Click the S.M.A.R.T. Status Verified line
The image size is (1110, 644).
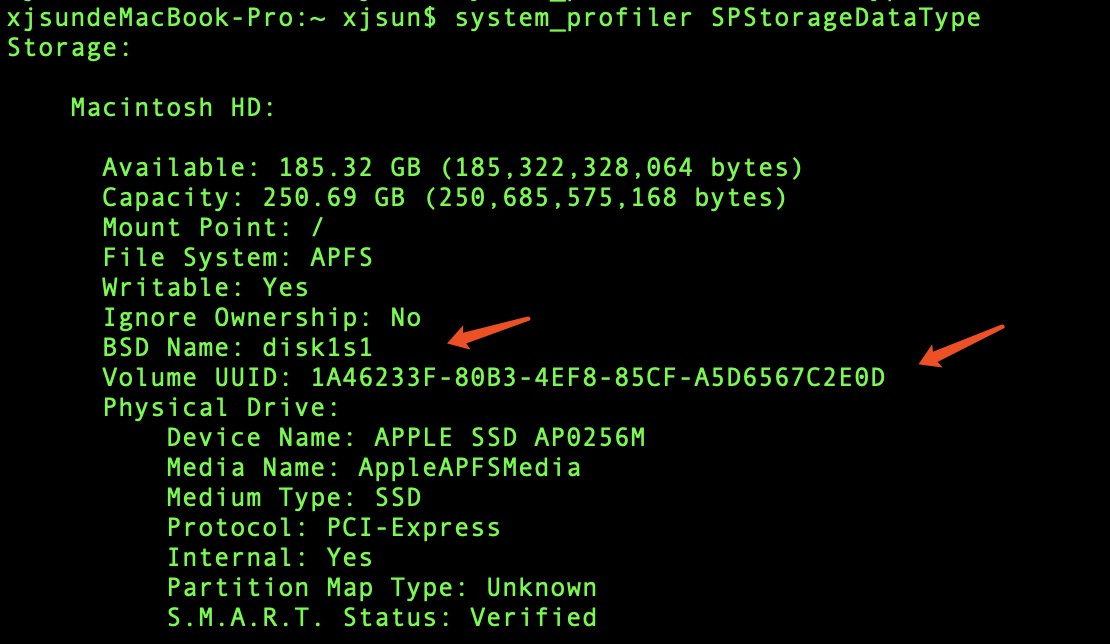point(382,617)
